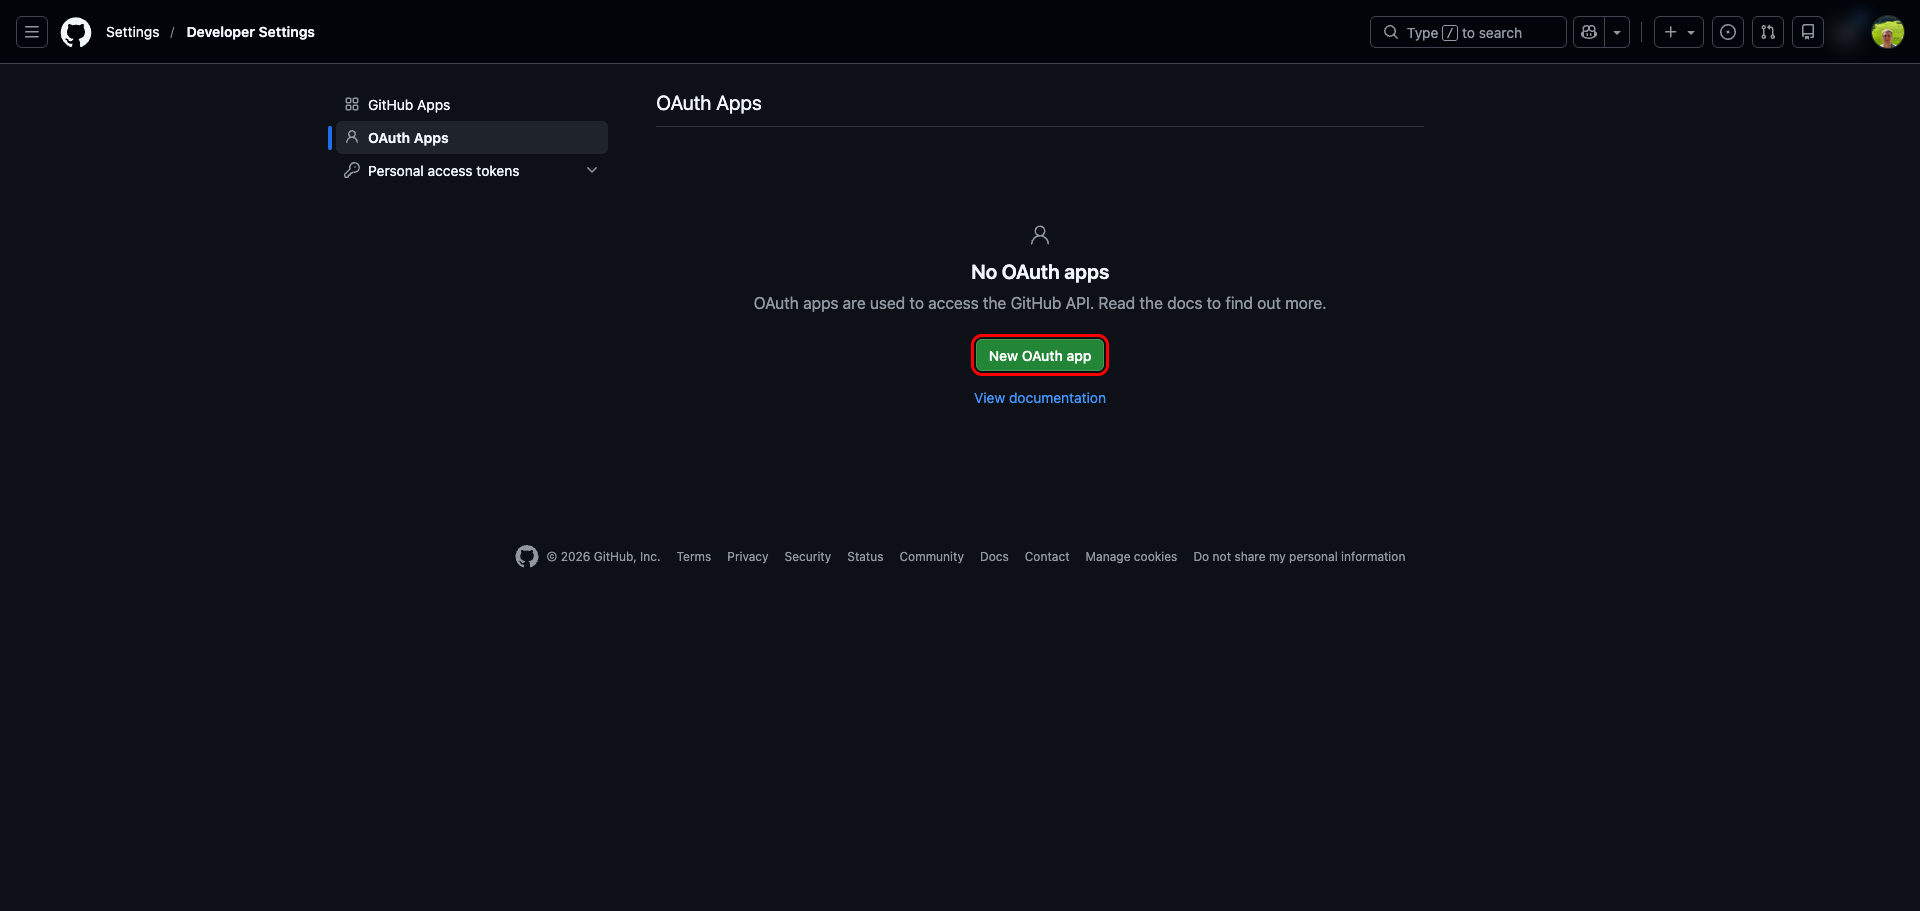Open the Create new plus menu

coord(1679,32)
